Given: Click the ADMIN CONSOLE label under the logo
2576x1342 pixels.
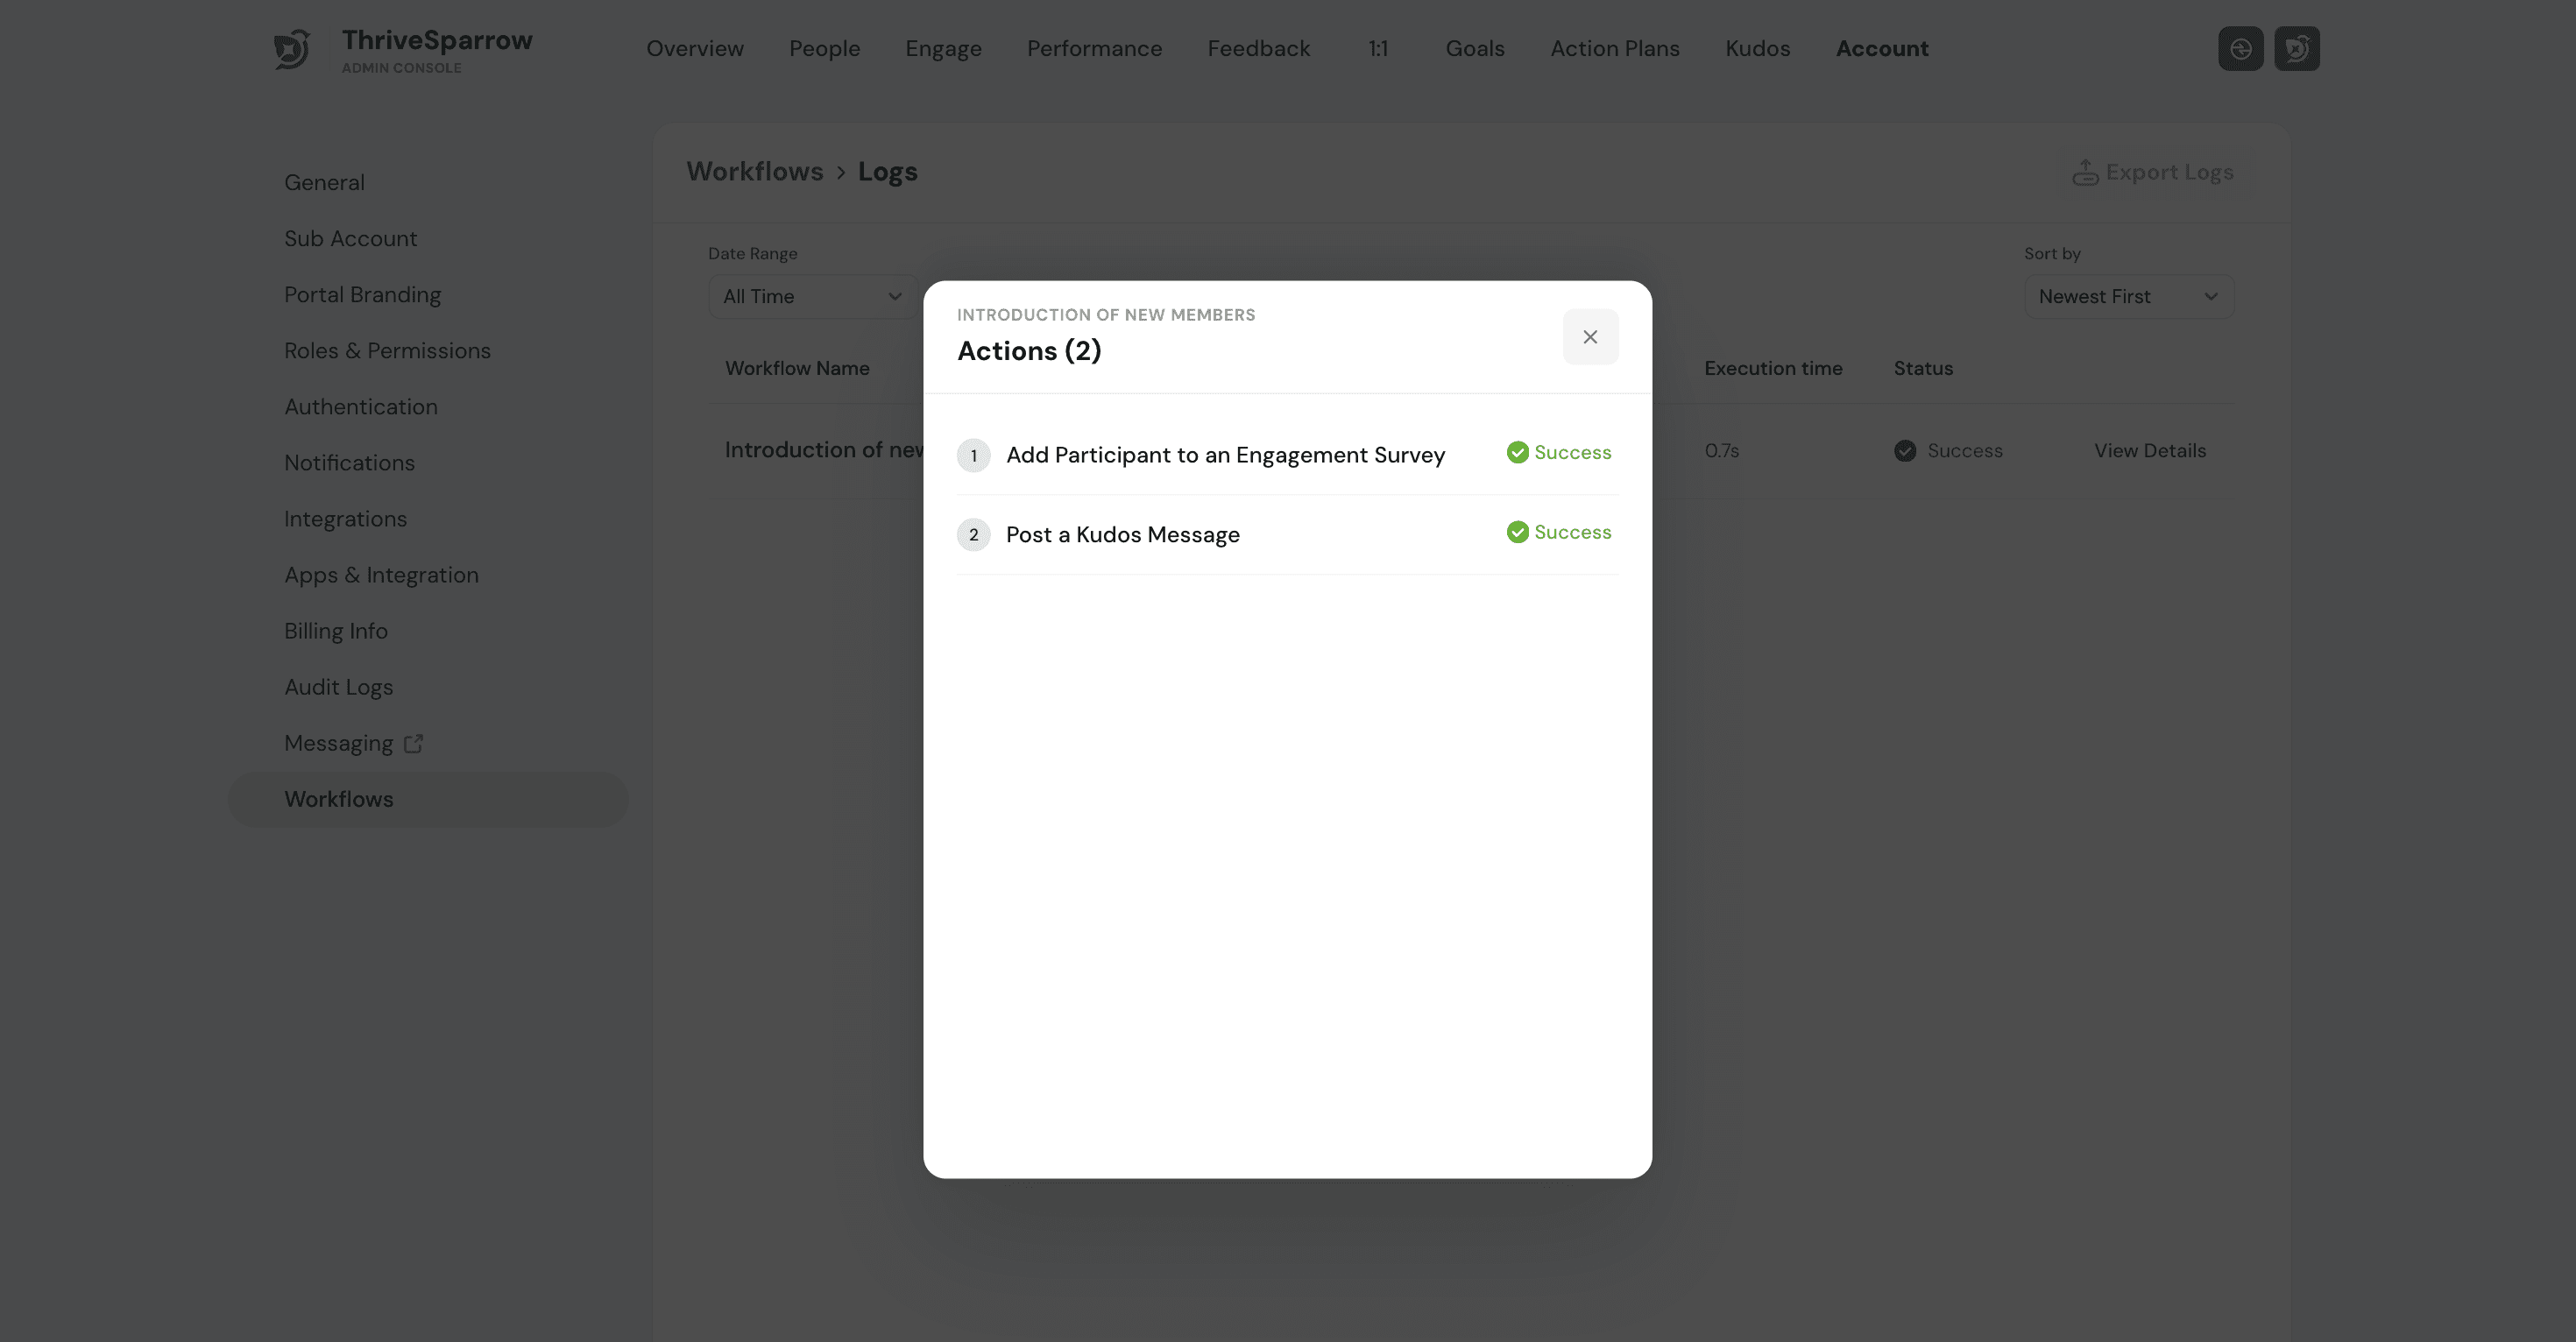Looking at the screenshot, I should pyautogui.click(x=402, y=68).
